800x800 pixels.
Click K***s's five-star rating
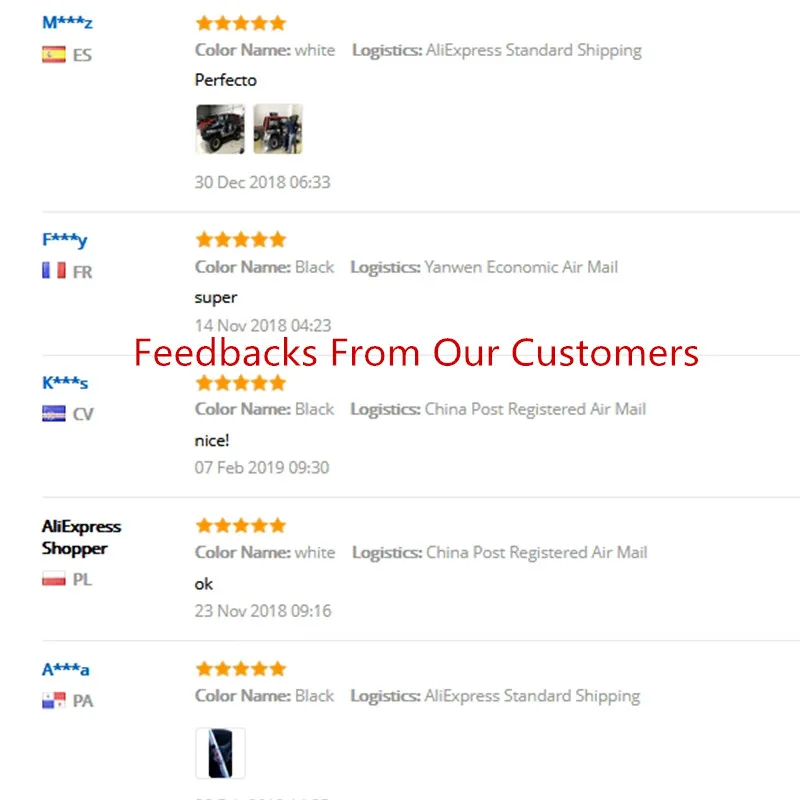(240, 382)
